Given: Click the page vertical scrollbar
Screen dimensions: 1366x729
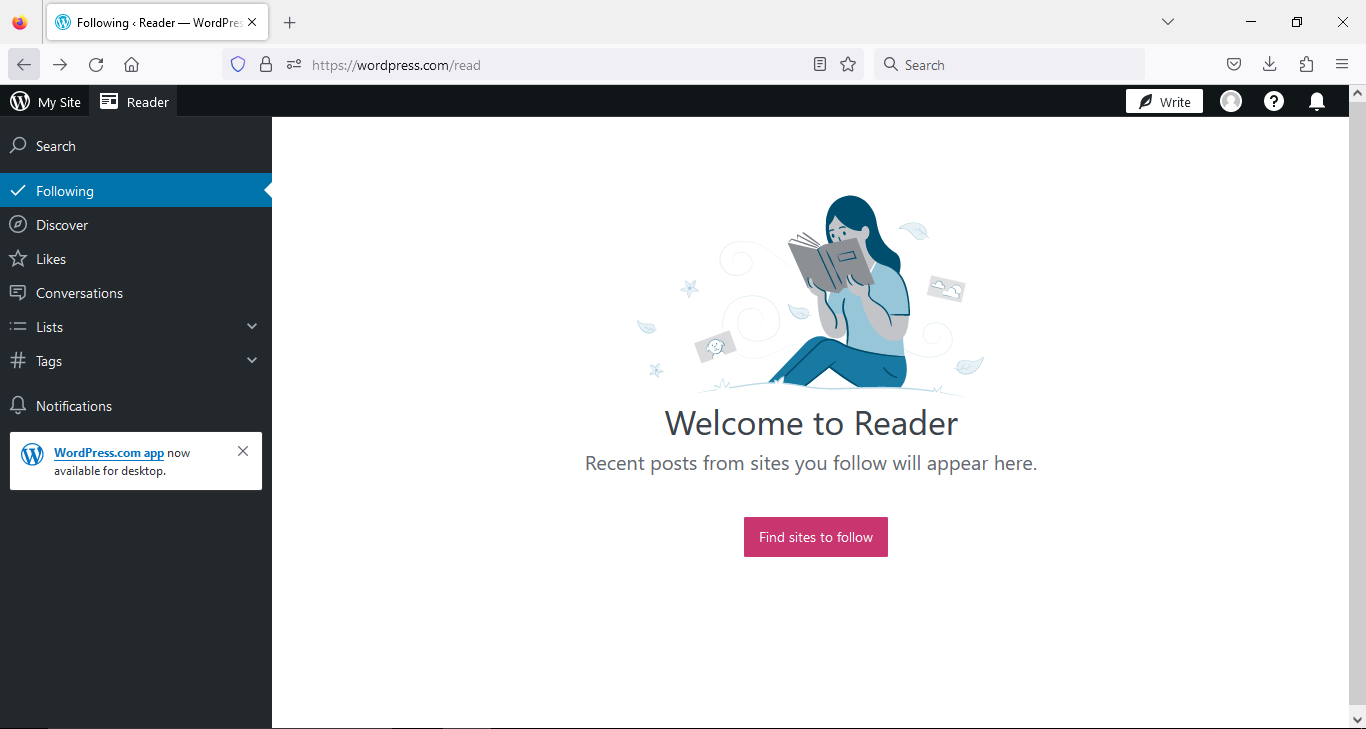Looking at the screenshot, I should 1357,402.
